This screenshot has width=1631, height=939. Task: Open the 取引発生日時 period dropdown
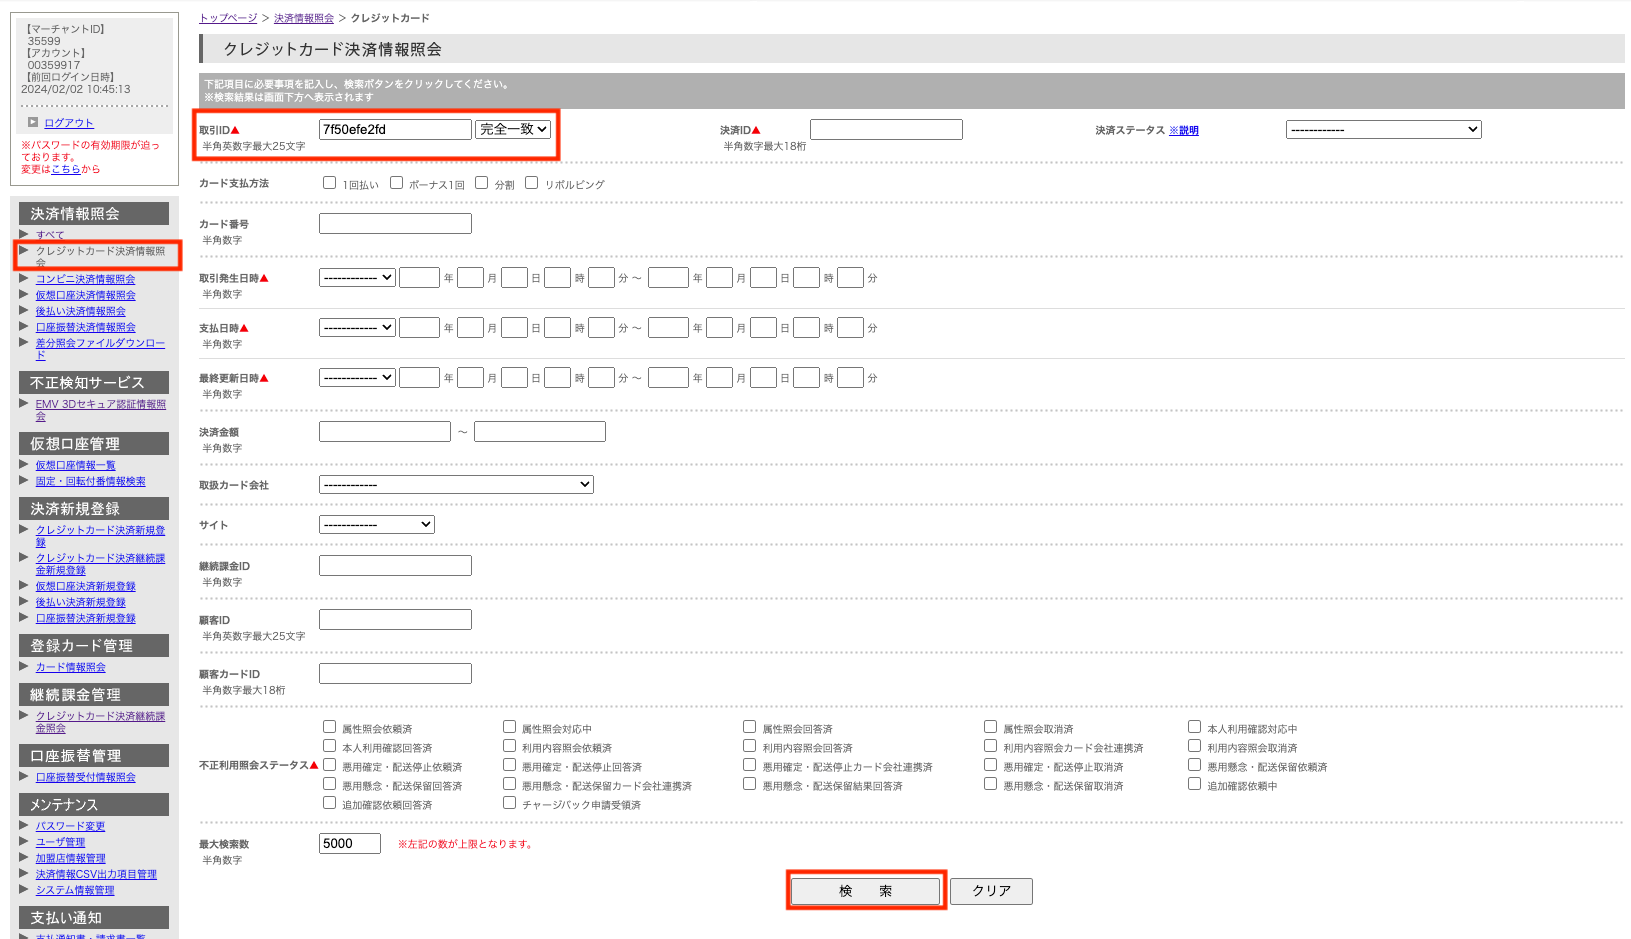pyautogui.click(x=357, y=277)
